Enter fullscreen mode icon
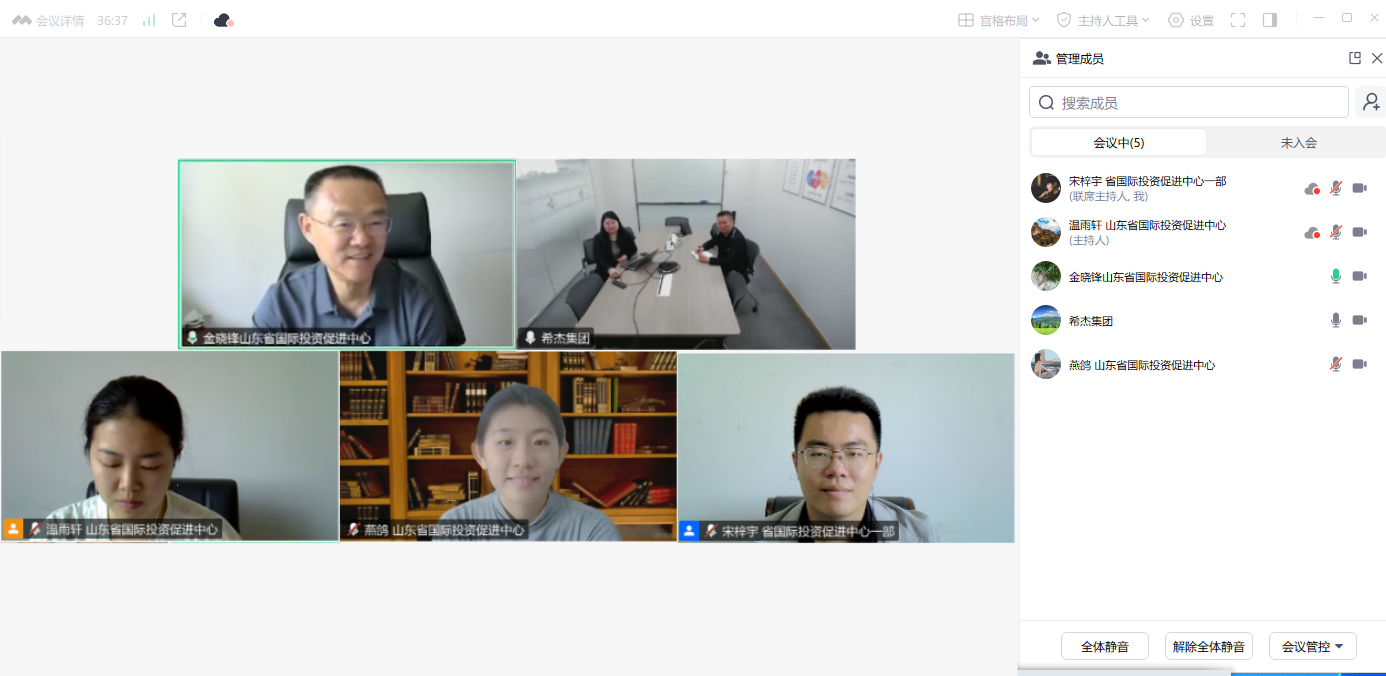Screen dimensions: 1386x676 tap(1238, 20)
